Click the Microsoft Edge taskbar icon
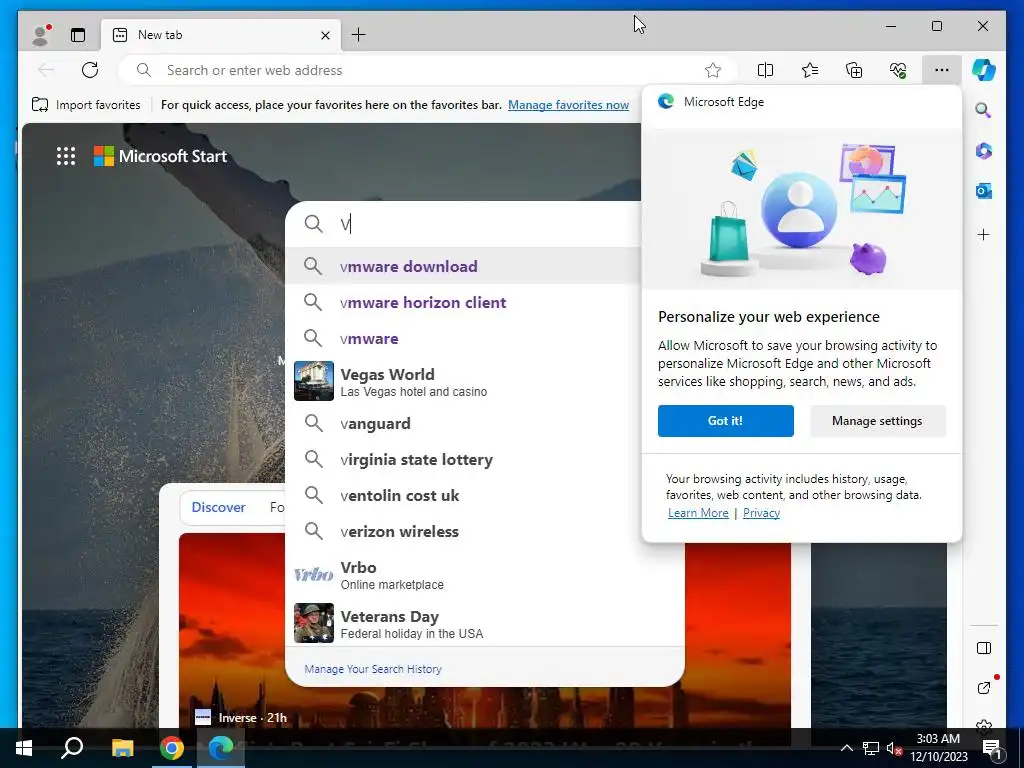The width and height of the screenshot is (1024, 768). tap(221, 748)
